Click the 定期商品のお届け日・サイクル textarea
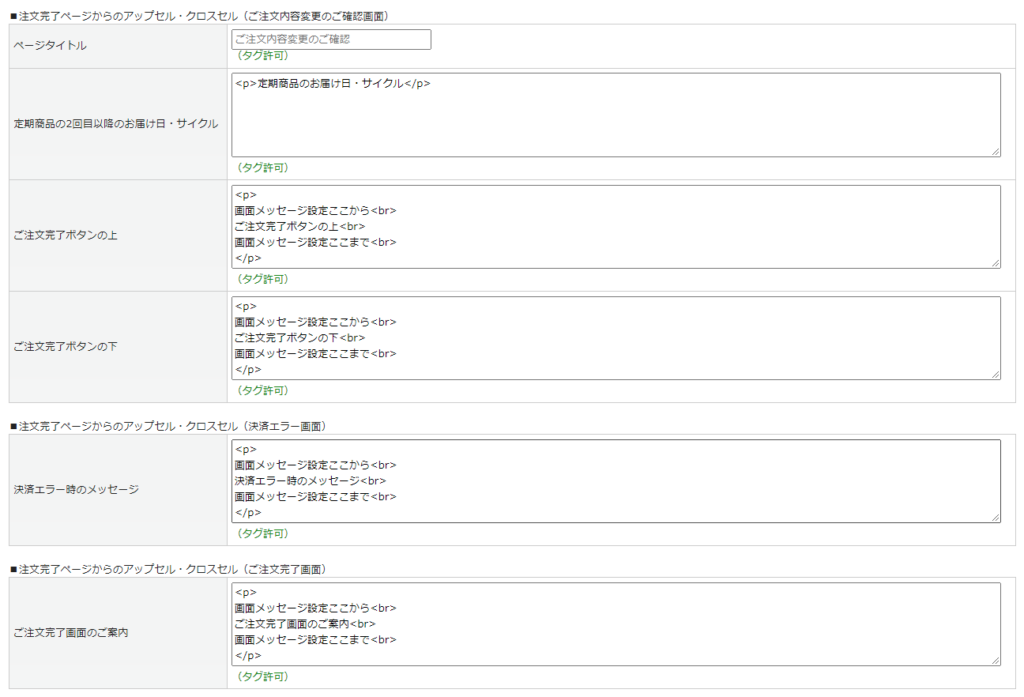The height and width of the screenshot is (697, 1024). tap(616, 115)
